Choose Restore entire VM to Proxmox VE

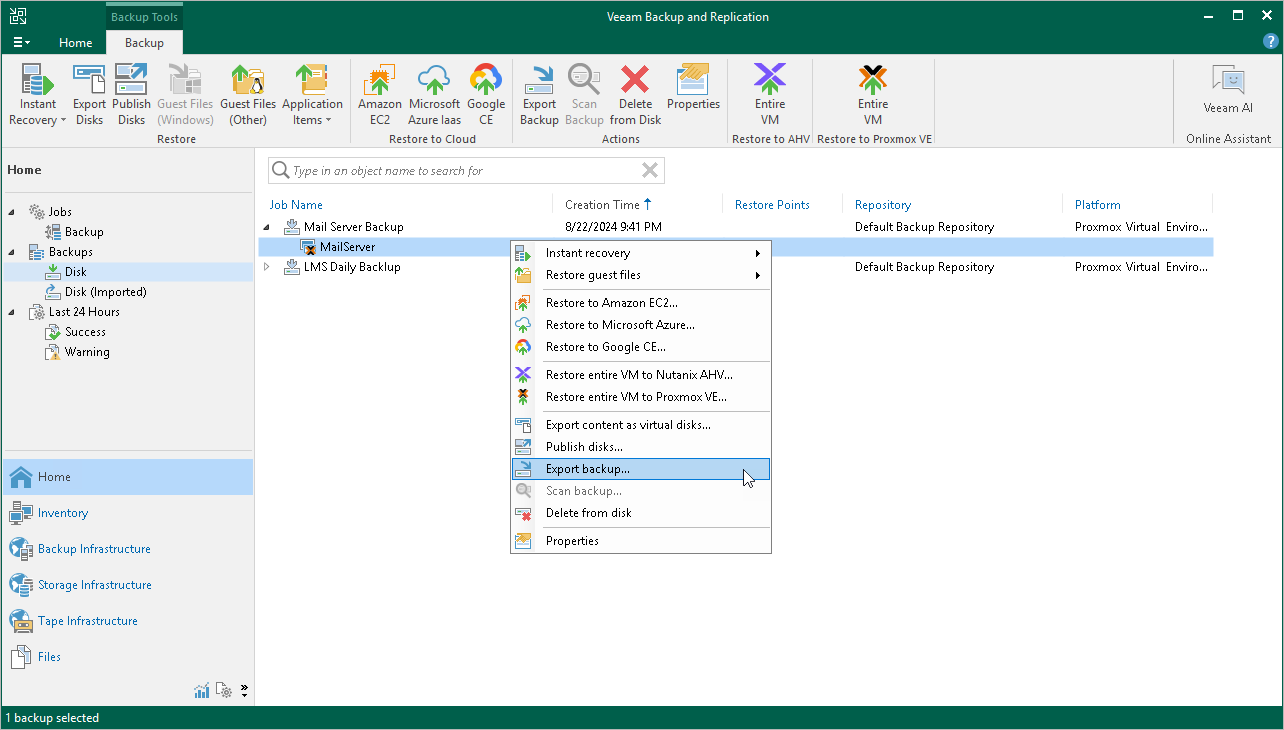pyautogui.click(x=641, y=397)
